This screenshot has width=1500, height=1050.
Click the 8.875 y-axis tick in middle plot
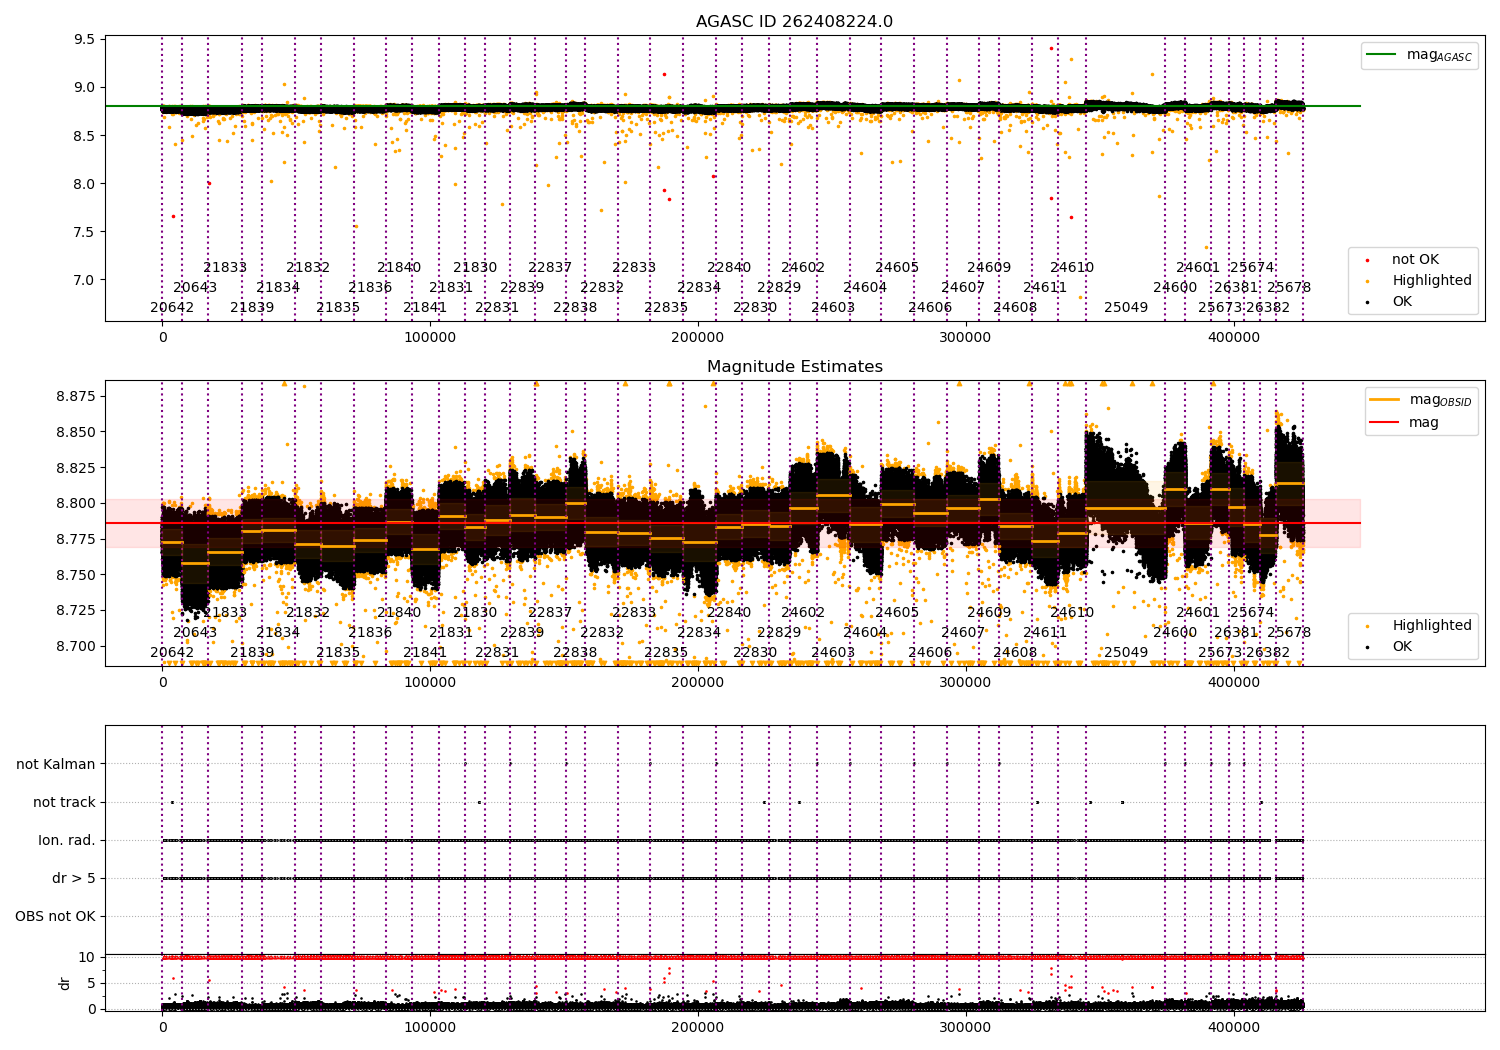tap(76, 397)
